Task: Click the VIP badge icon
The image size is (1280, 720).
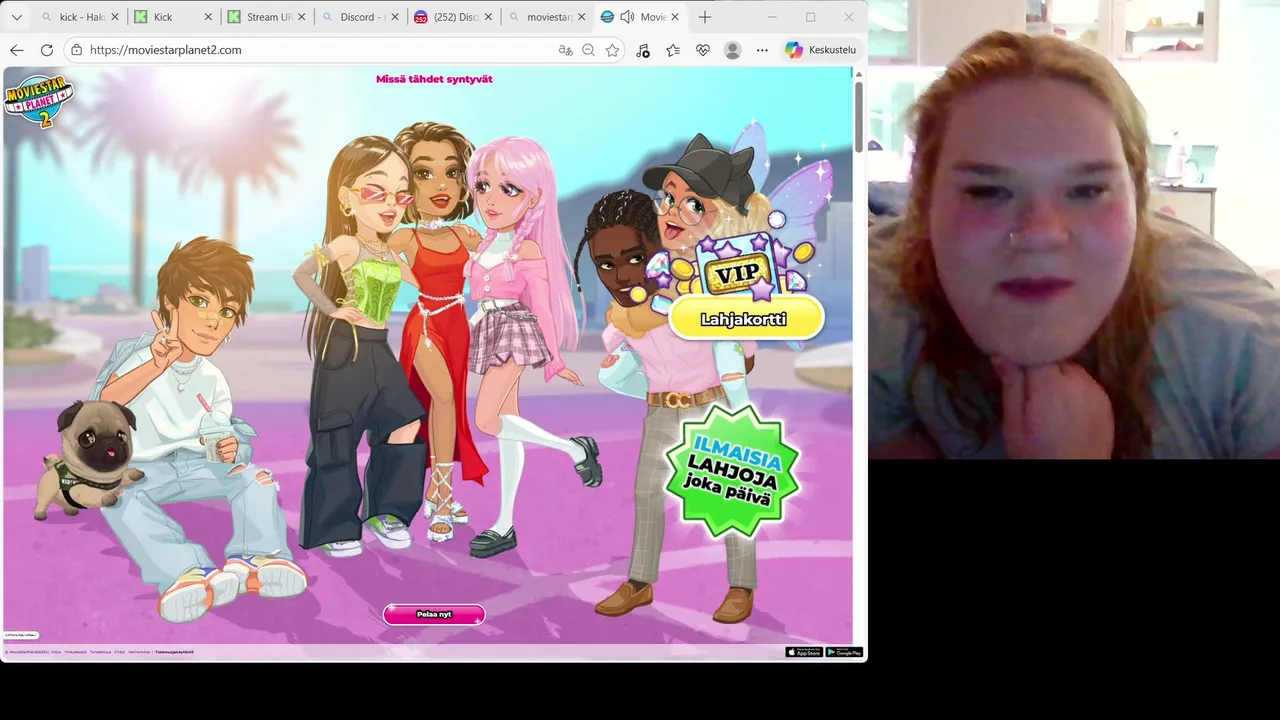Action: point(739,273)
